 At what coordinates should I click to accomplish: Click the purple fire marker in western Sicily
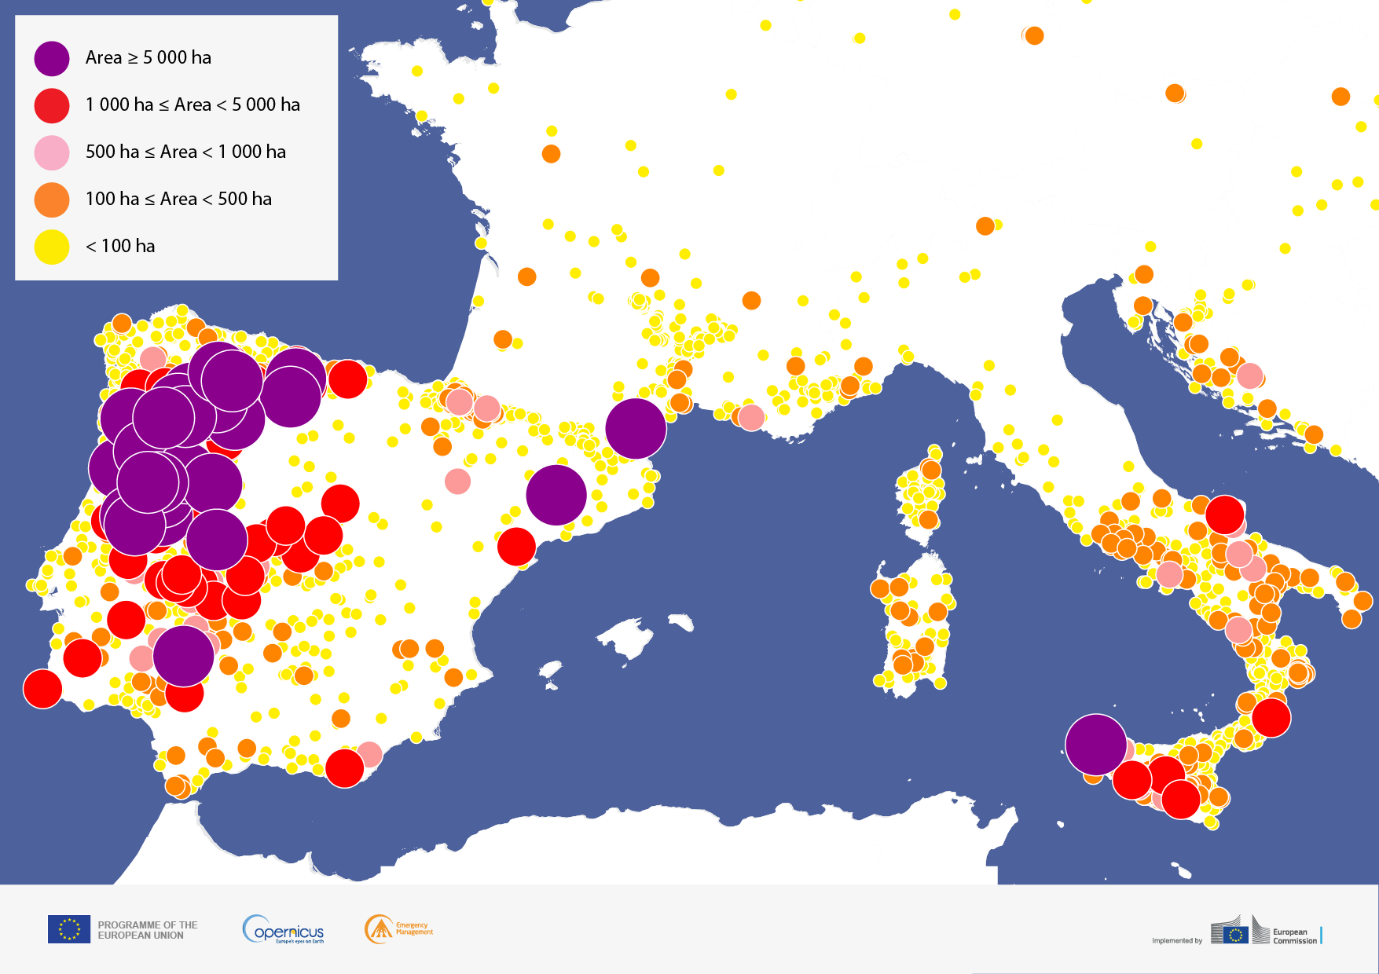tap(1098, 741)
